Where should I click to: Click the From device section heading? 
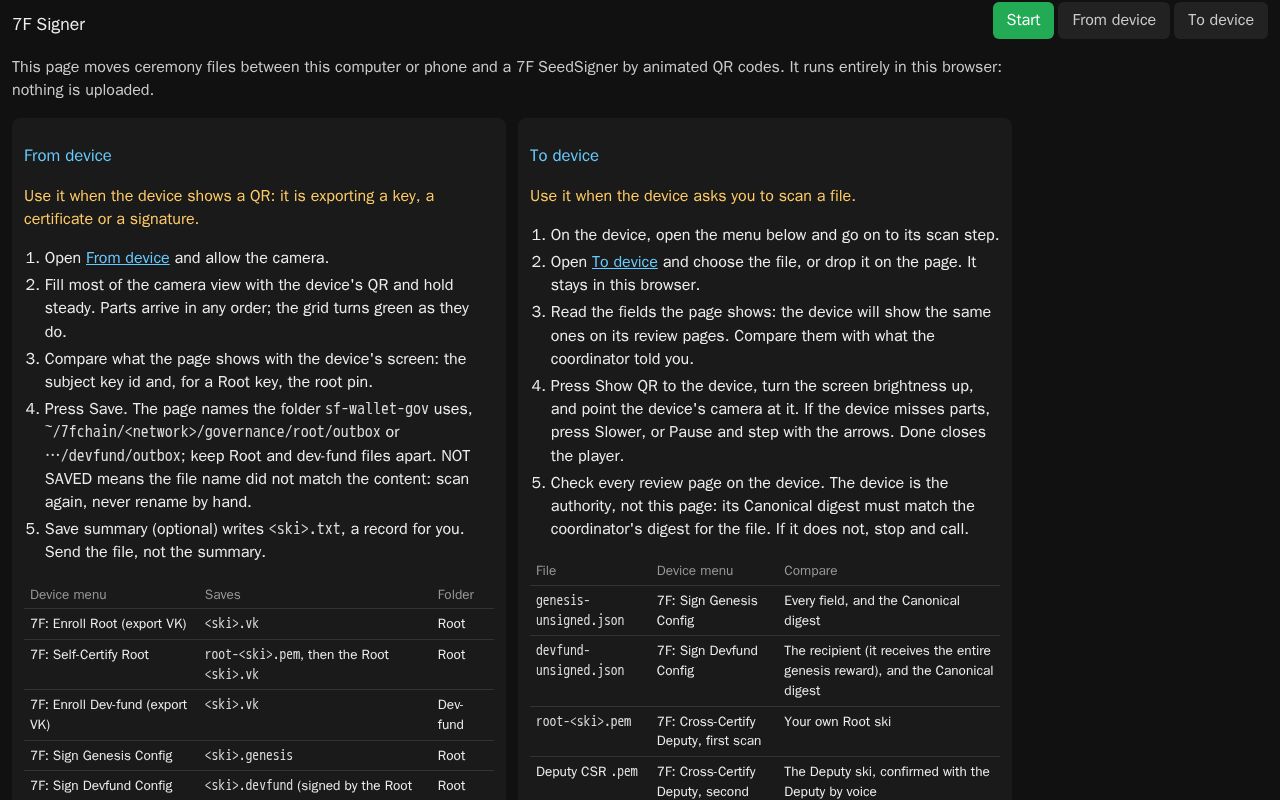coord(68,156)
